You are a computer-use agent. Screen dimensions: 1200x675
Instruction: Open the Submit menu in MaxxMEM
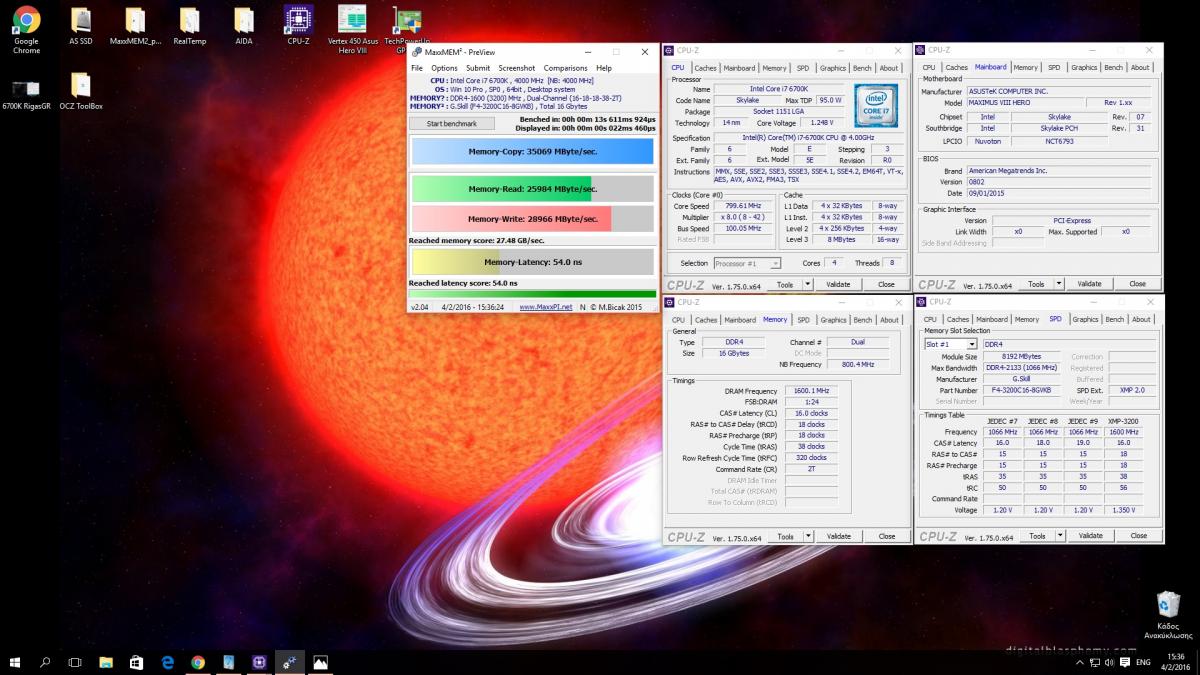pyautogui.click(x=478, y=68)
